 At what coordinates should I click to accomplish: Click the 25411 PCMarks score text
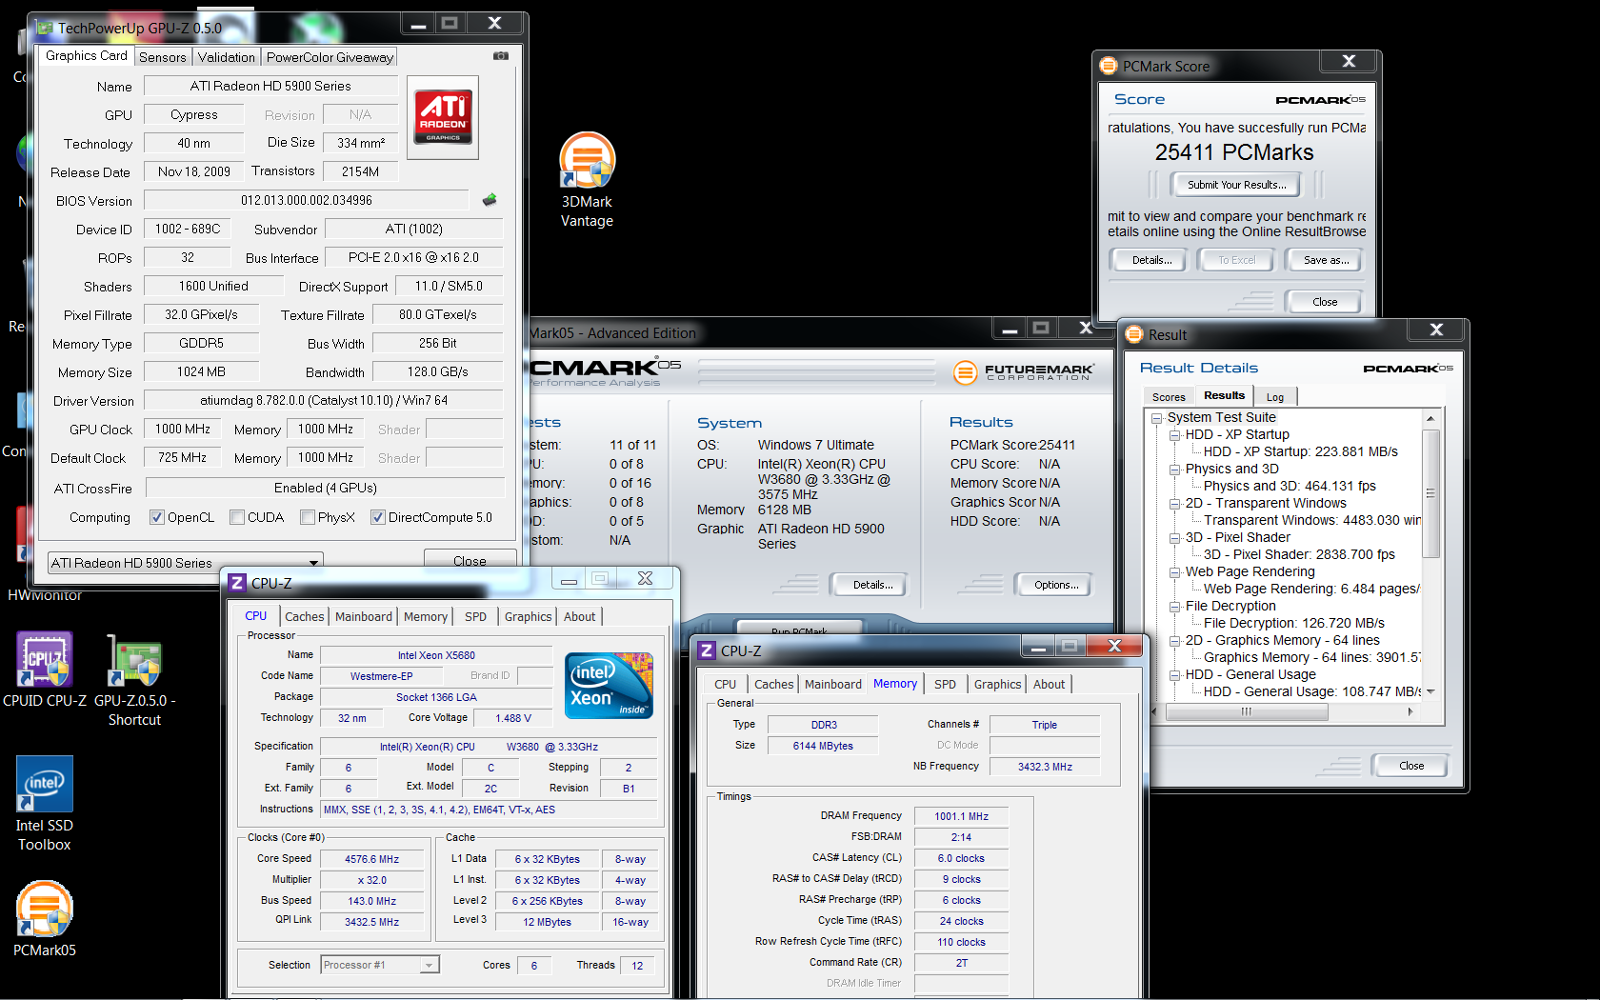tap(1234, 152)
